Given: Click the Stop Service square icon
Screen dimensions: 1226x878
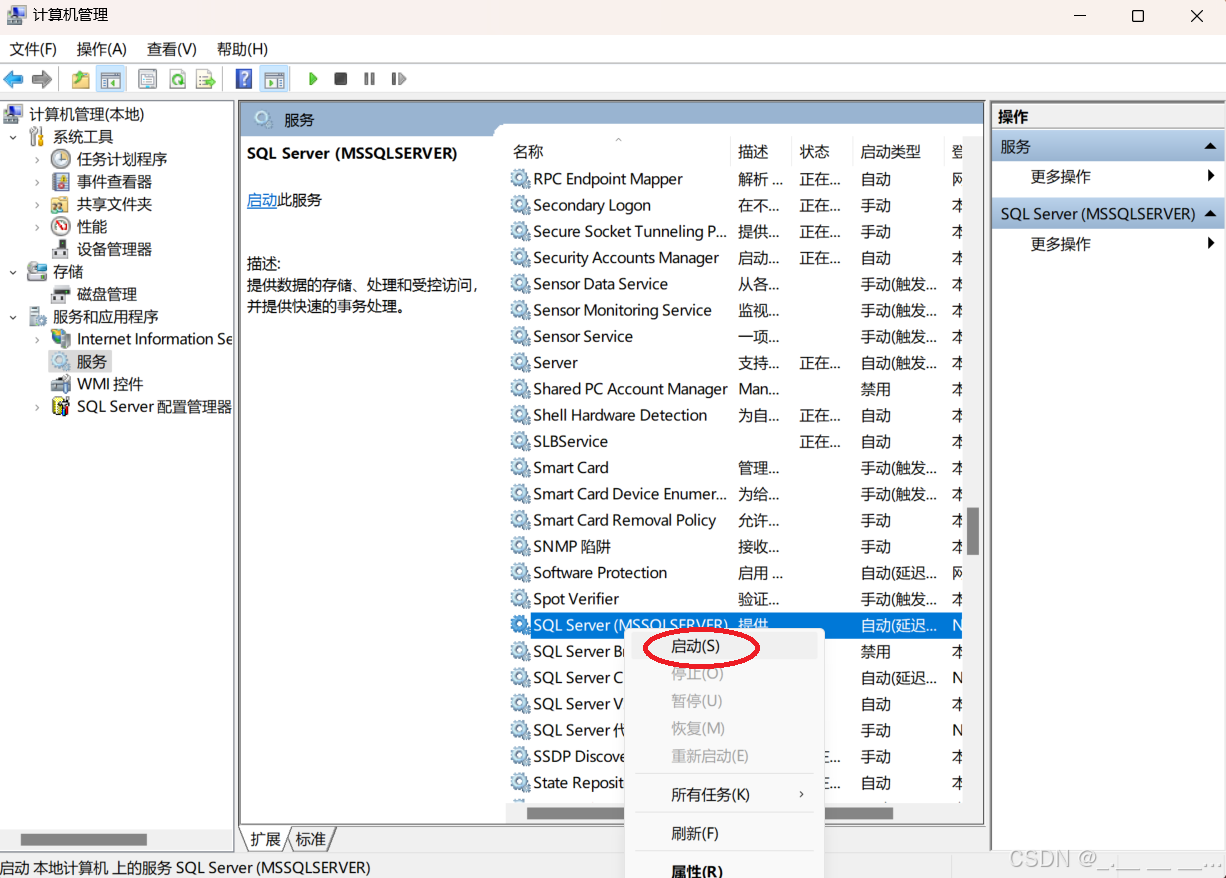Looking at the screenshot, I should pos(341,79).
